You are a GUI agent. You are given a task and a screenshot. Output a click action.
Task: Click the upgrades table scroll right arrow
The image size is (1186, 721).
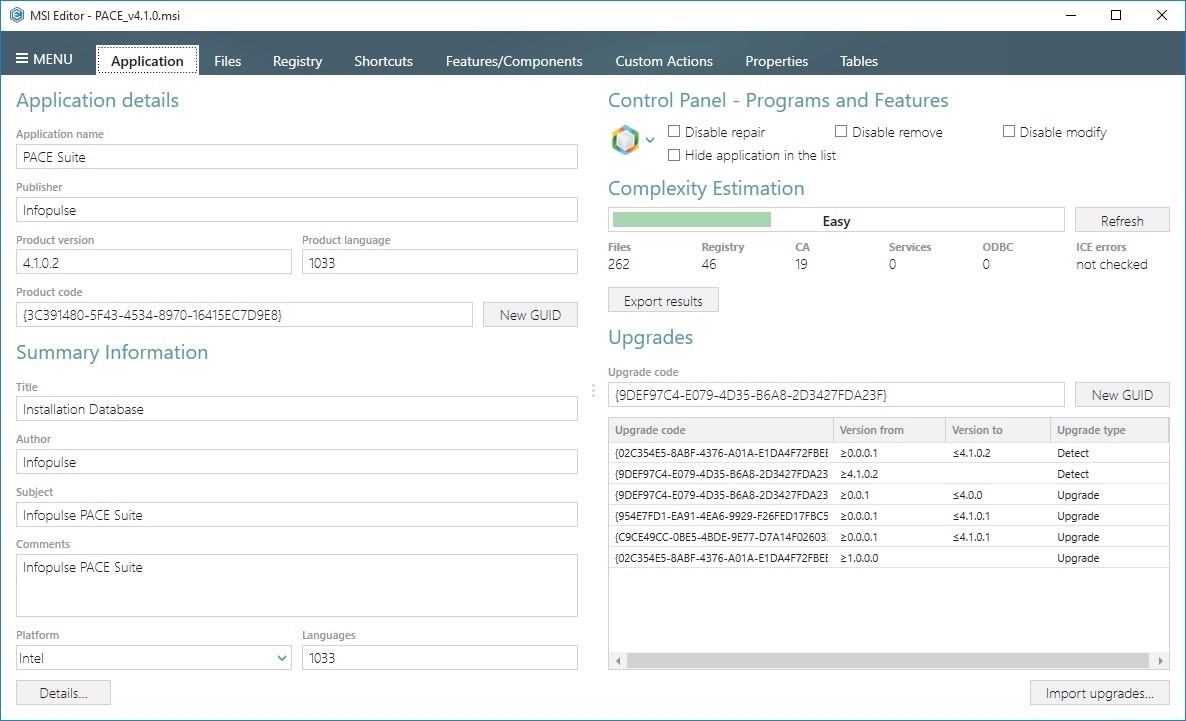tap(1160, 660)
